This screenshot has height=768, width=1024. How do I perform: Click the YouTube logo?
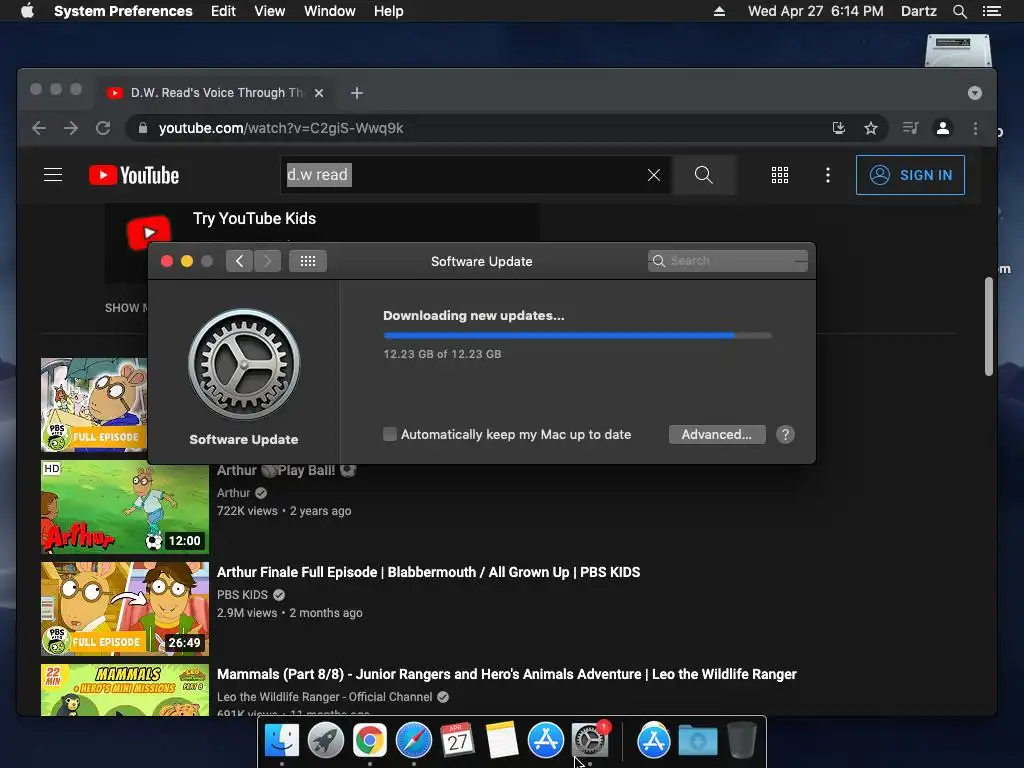pos(134,175)
